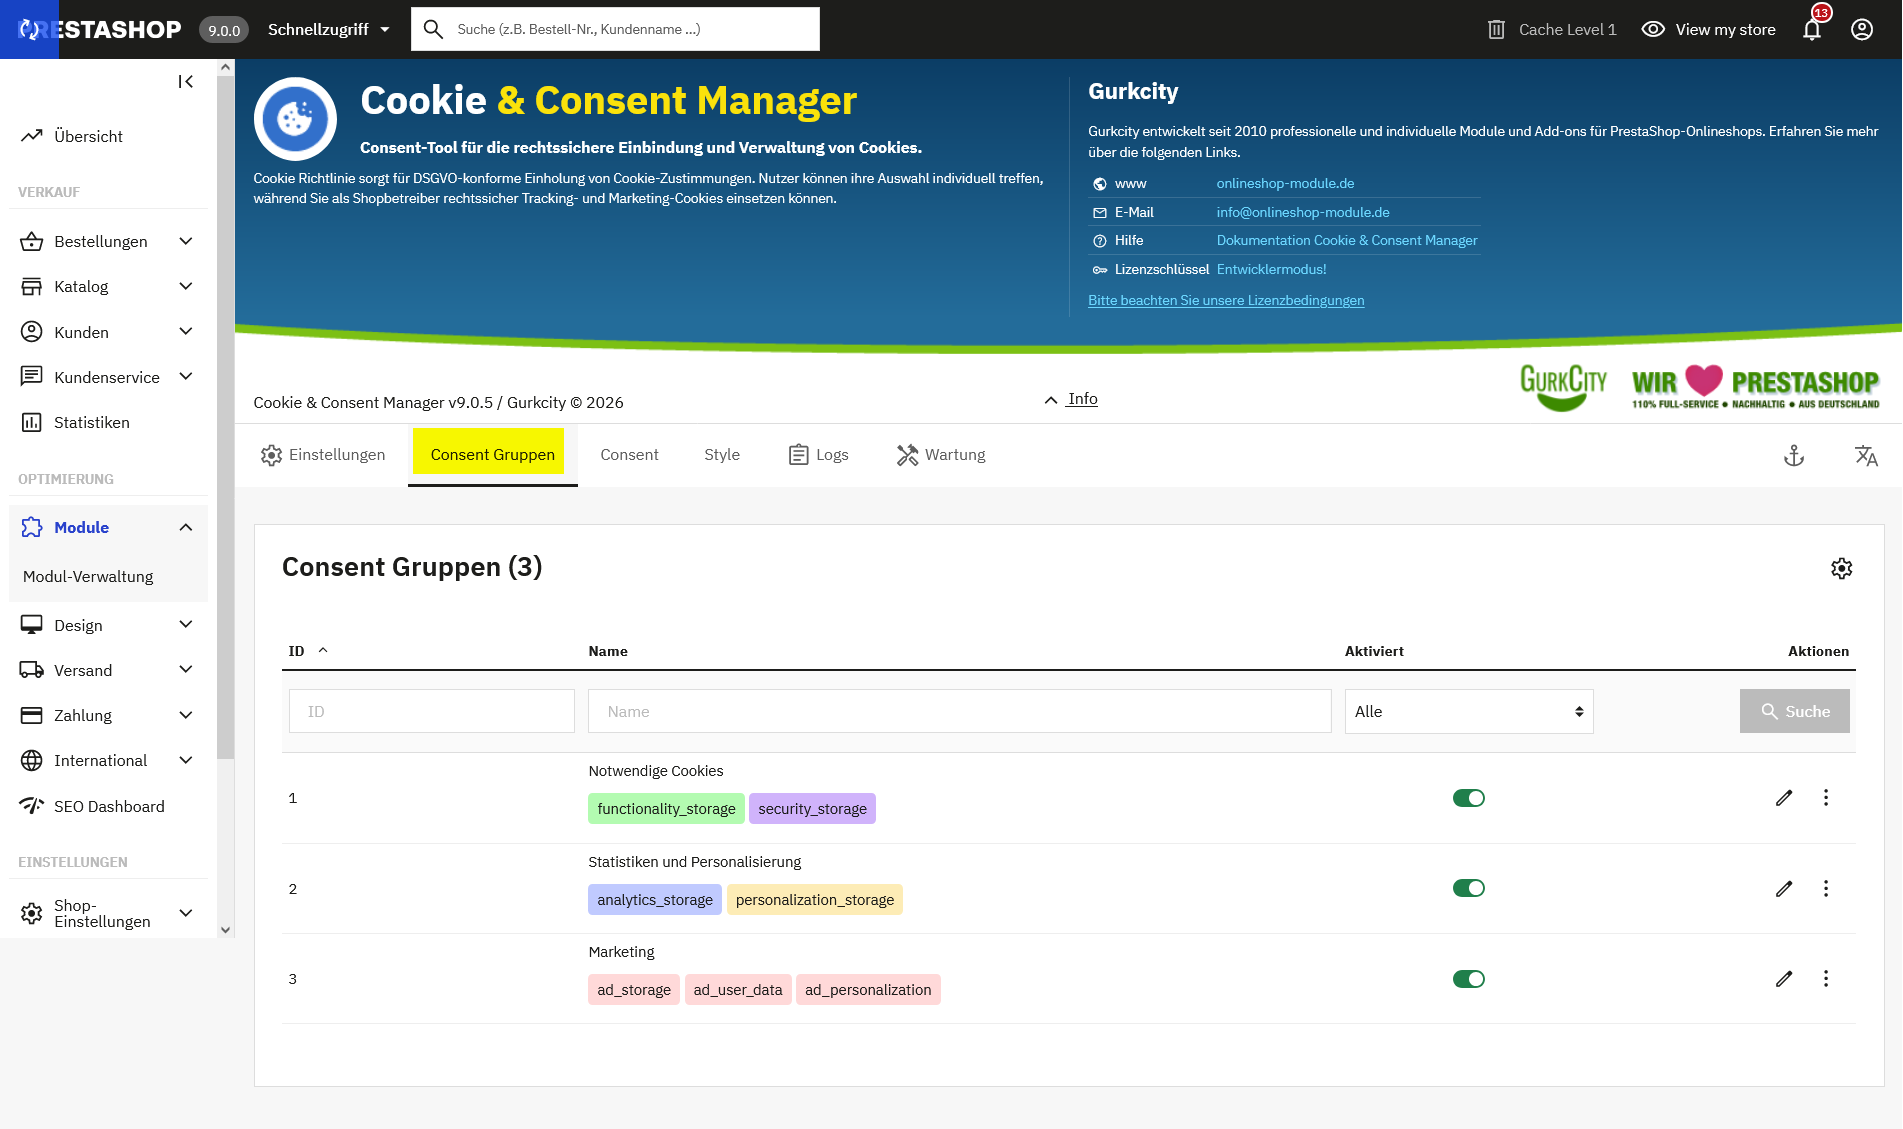1903x1129 pixels.
Task: Disable the Notwendige Cookies group toggle
Action: pyautogui.click(x=1468, y=798)
